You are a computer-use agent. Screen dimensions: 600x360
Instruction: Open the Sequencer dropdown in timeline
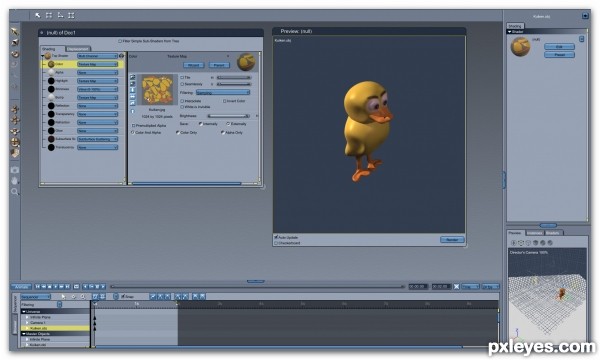[36, 297]
